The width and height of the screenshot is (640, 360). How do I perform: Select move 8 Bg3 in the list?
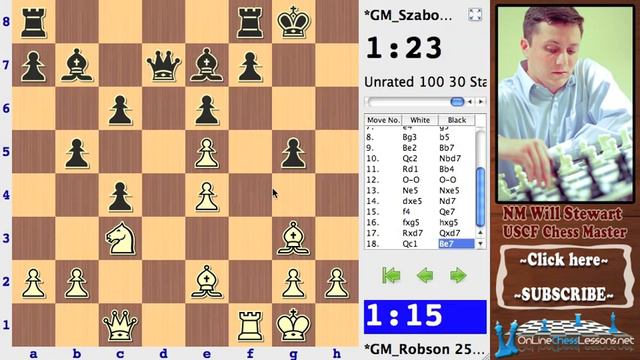click(x=409, y=137)
